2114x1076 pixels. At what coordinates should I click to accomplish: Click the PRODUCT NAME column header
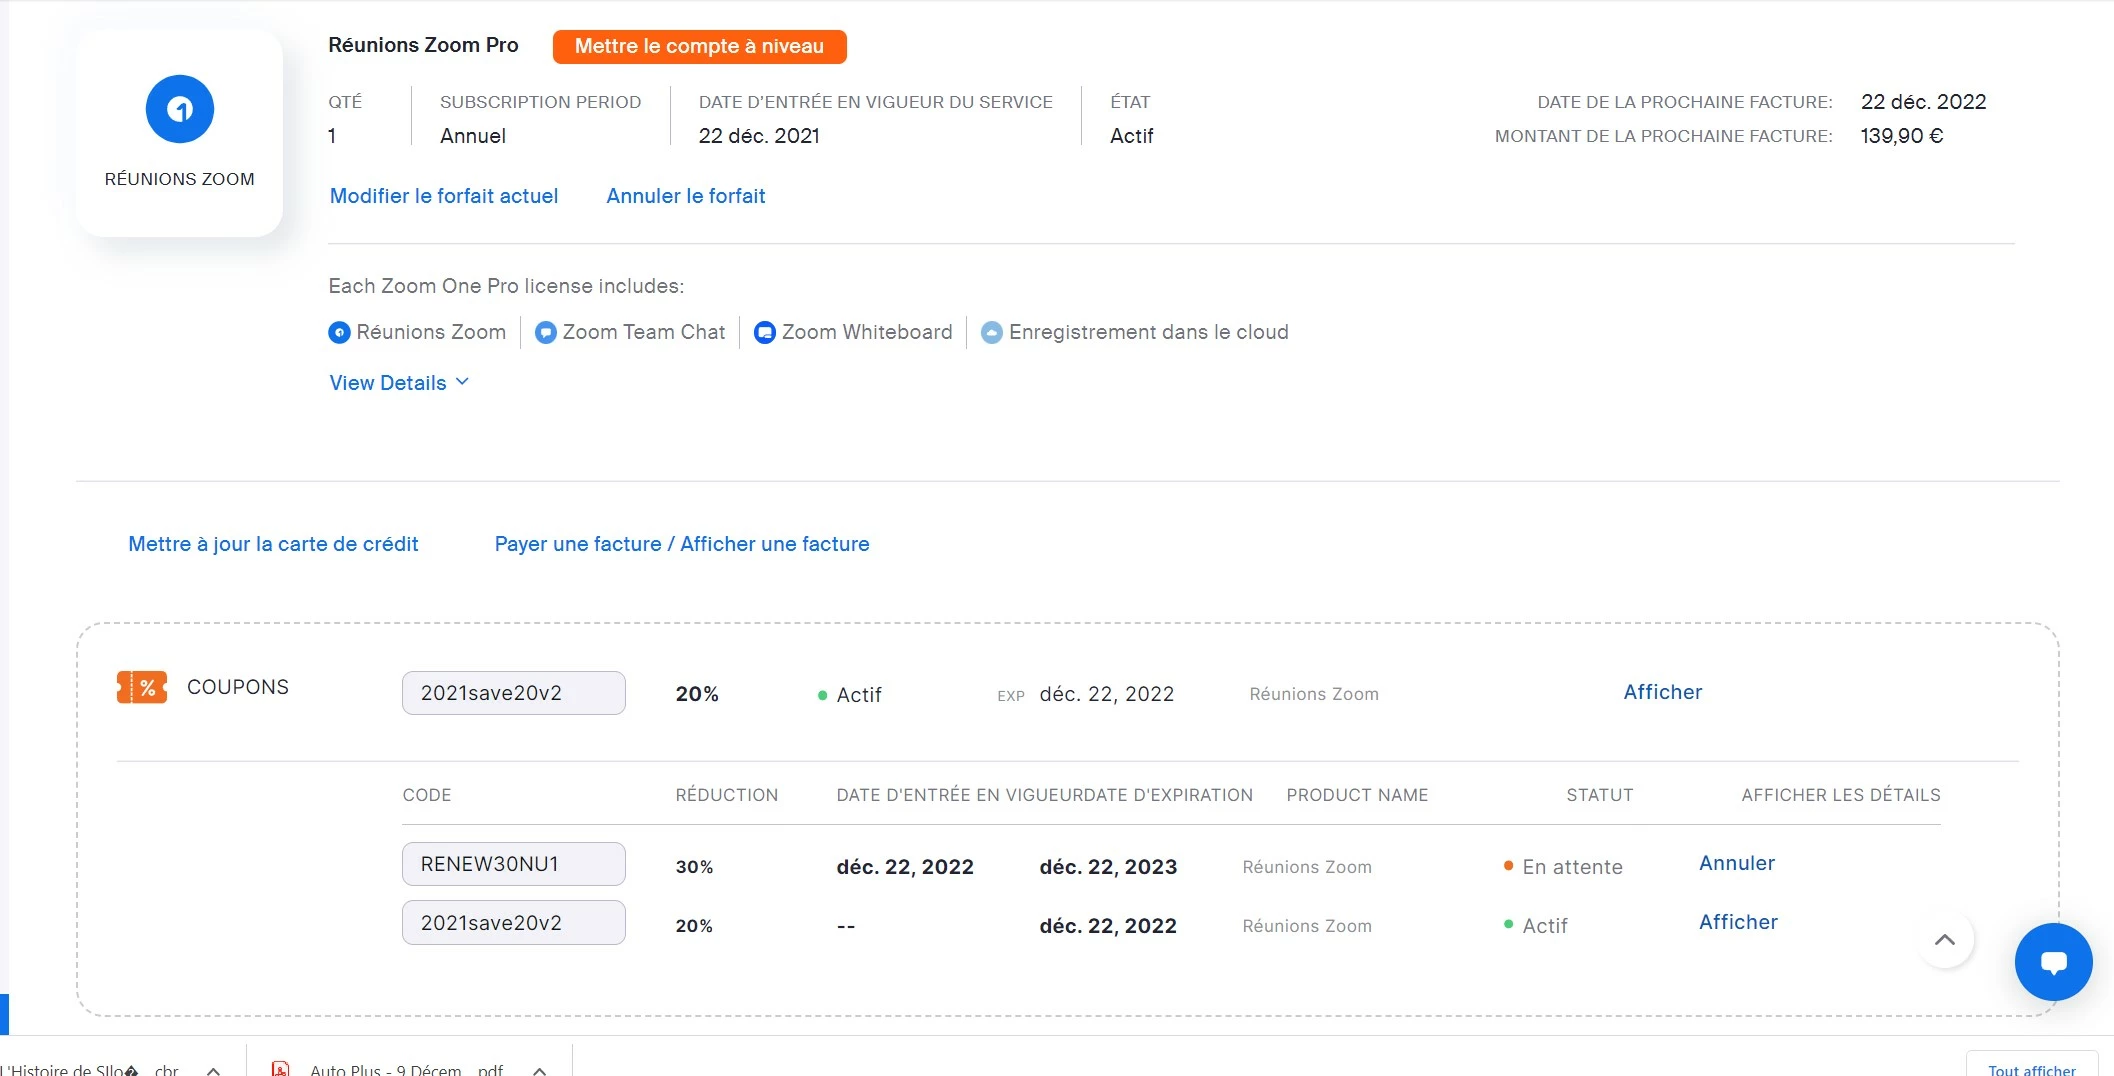click(1357, 795)
